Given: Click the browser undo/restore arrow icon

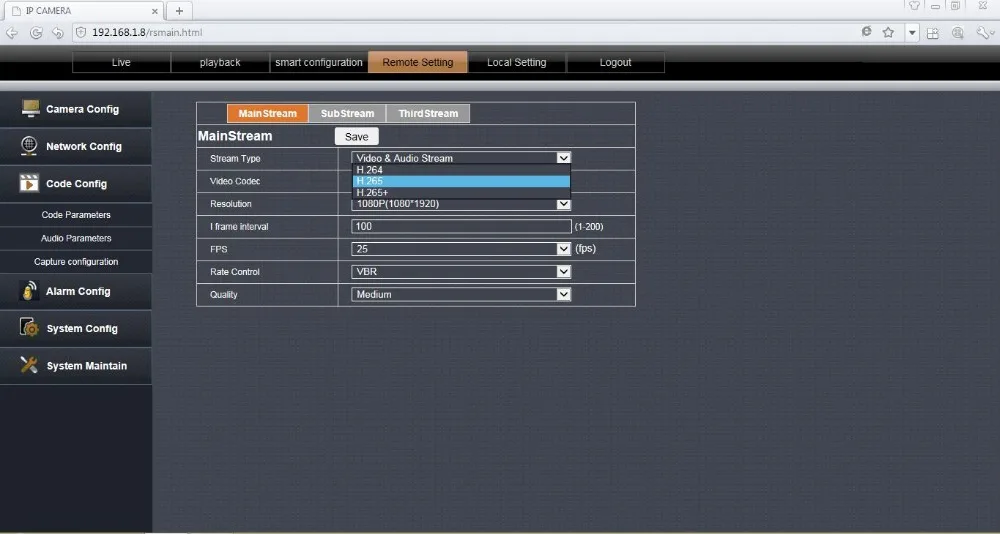Looking at the screenshot, I should pos(58,33).
